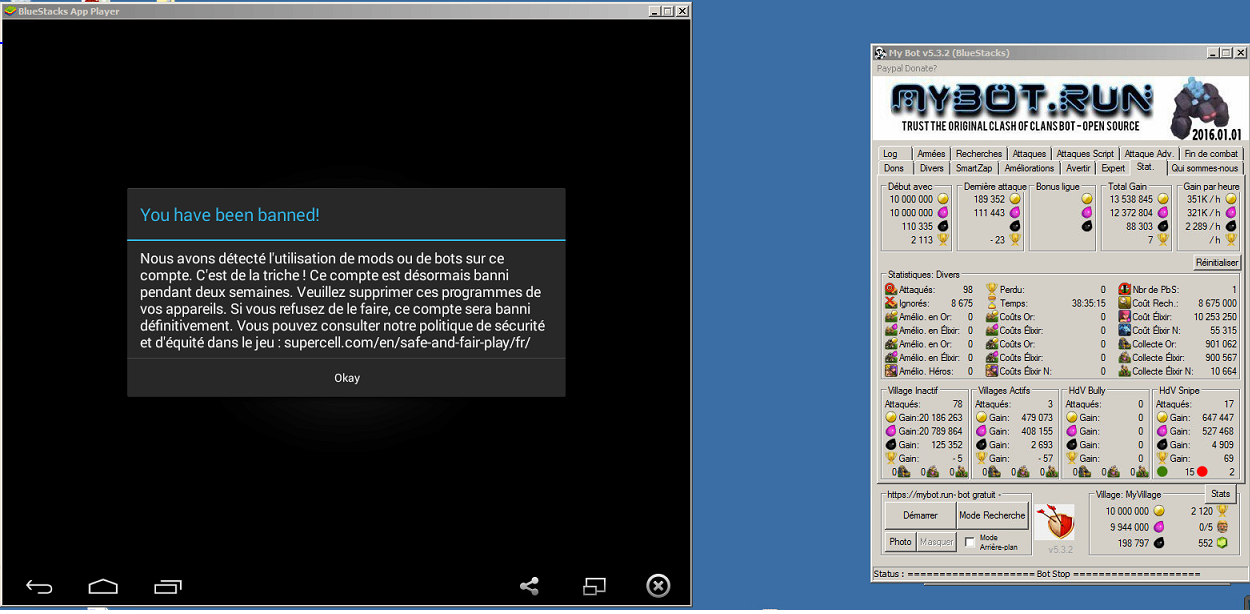Click the pink elixir drop next to 9 944 000
The width and height of the screenshot is (1250, 614).
pyautogui.click(x=1159, y=527)
